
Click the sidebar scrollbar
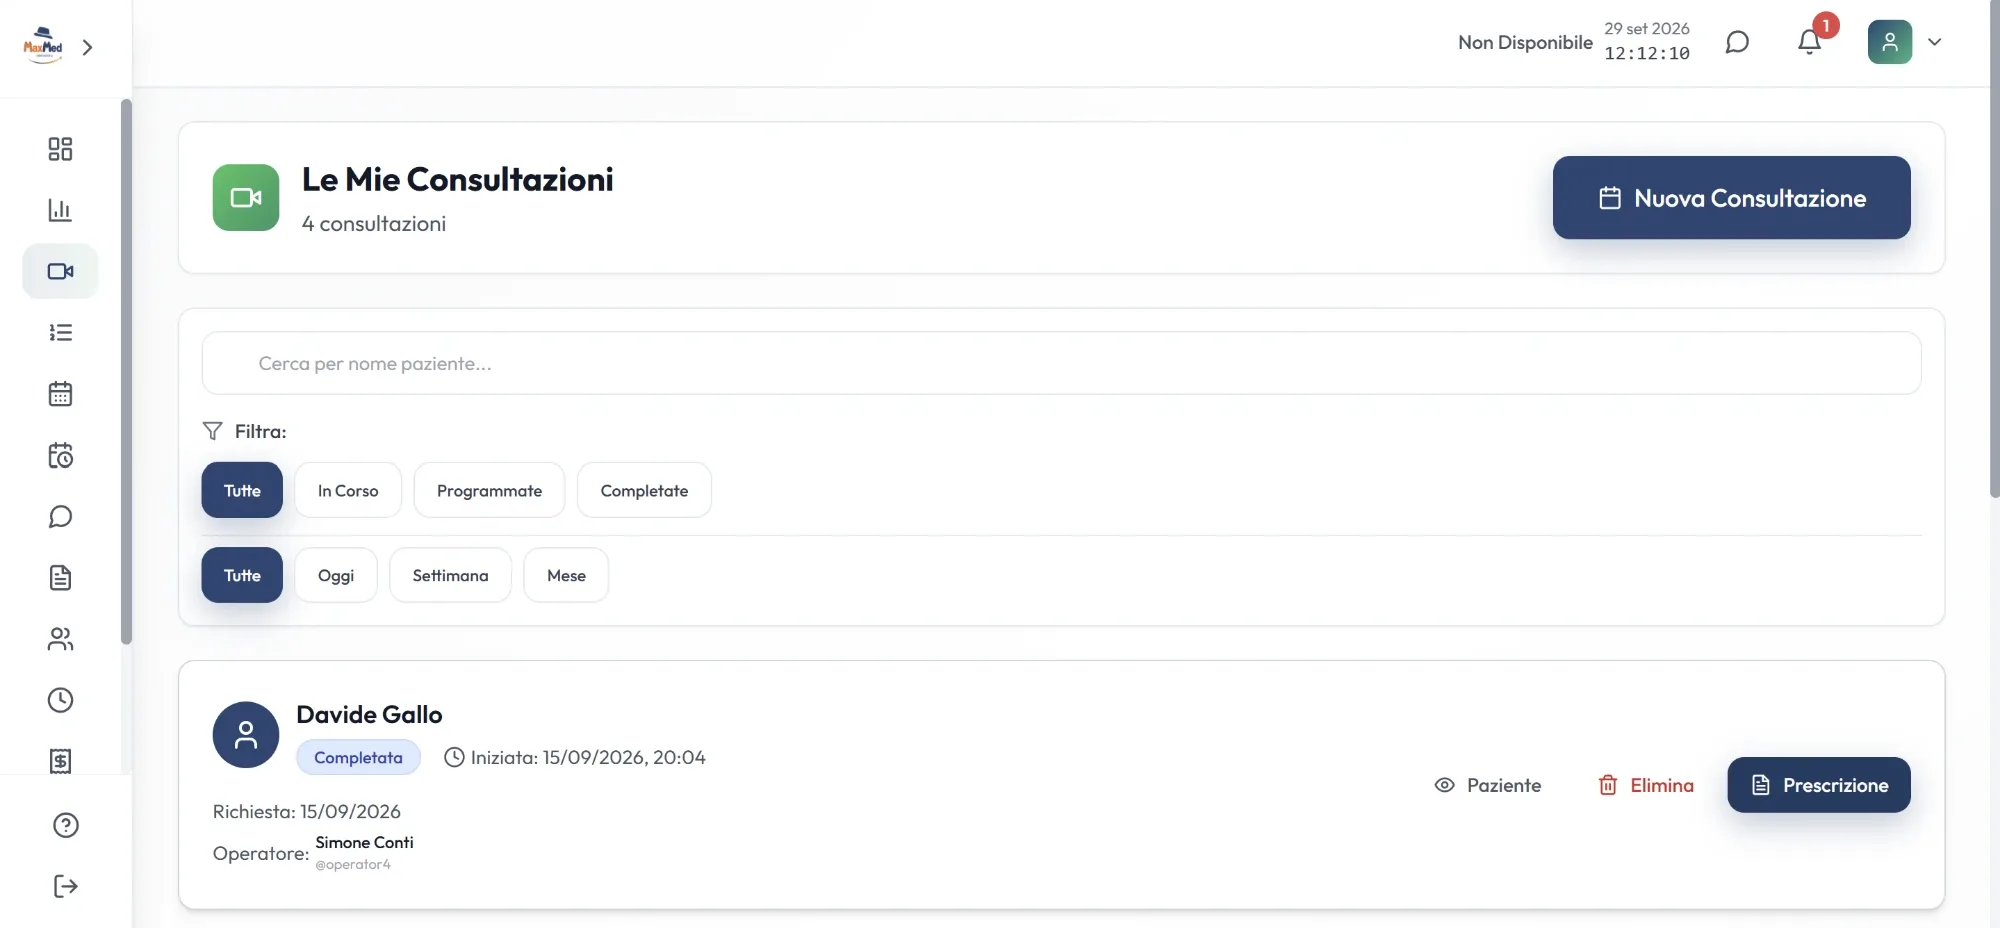point(126,371)
